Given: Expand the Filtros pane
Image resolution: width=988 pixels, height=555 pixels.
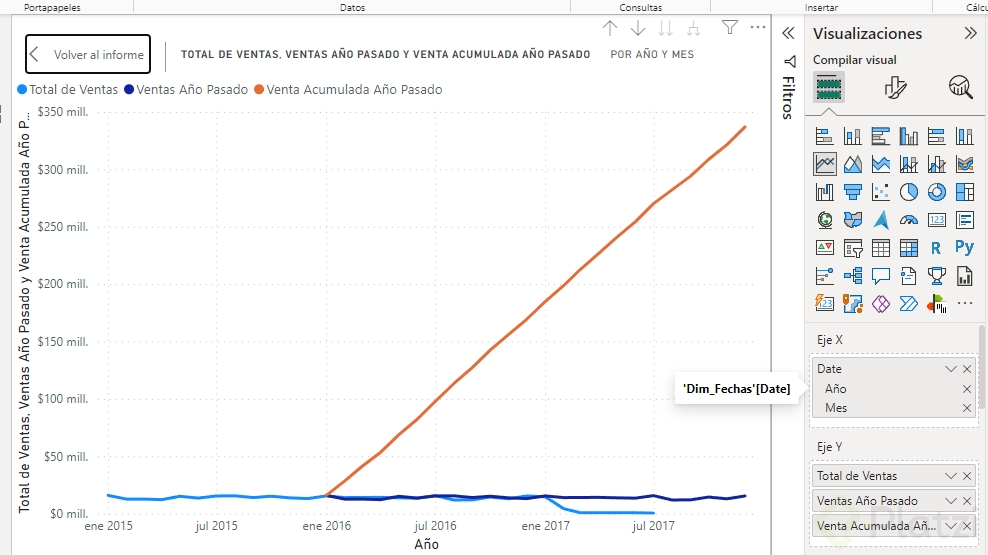Looking at the screenshot, I should point(788,33).
